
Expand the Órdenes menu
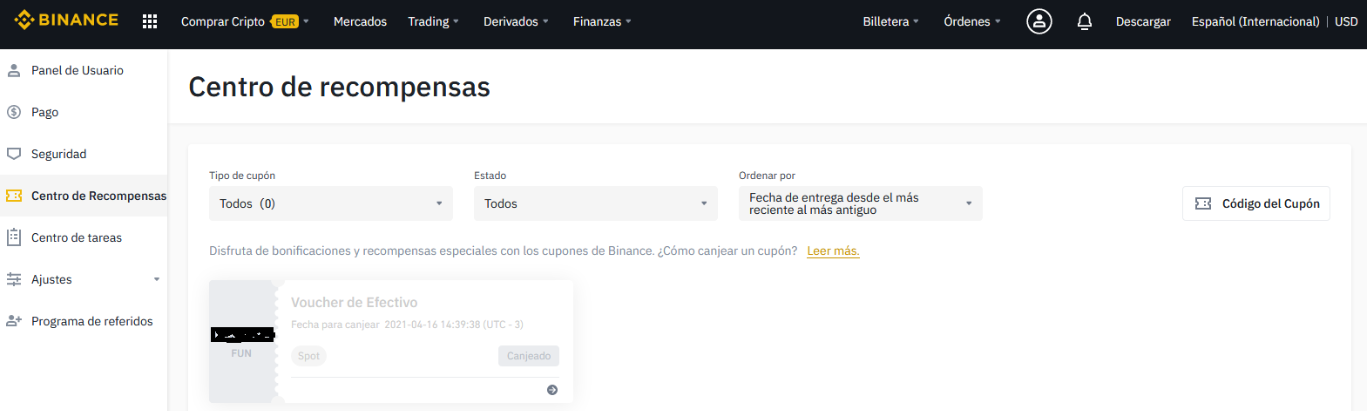click(972, 21)
